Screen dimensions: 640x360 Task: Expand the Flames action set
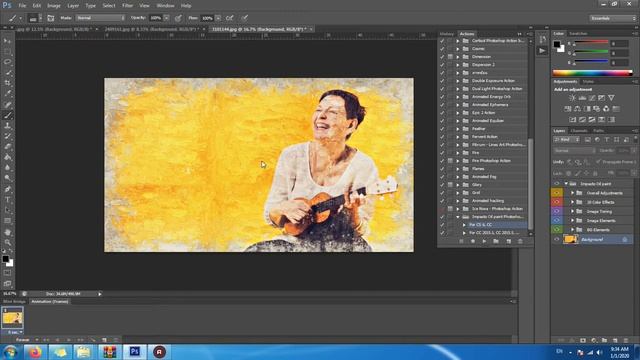pyautogui.click(x=458, y=169)
